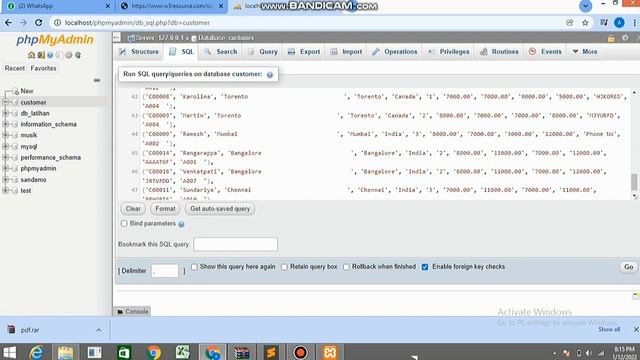640x360 pixels.
Task: Click browser profile avatar icon
Action: point(619,23)
